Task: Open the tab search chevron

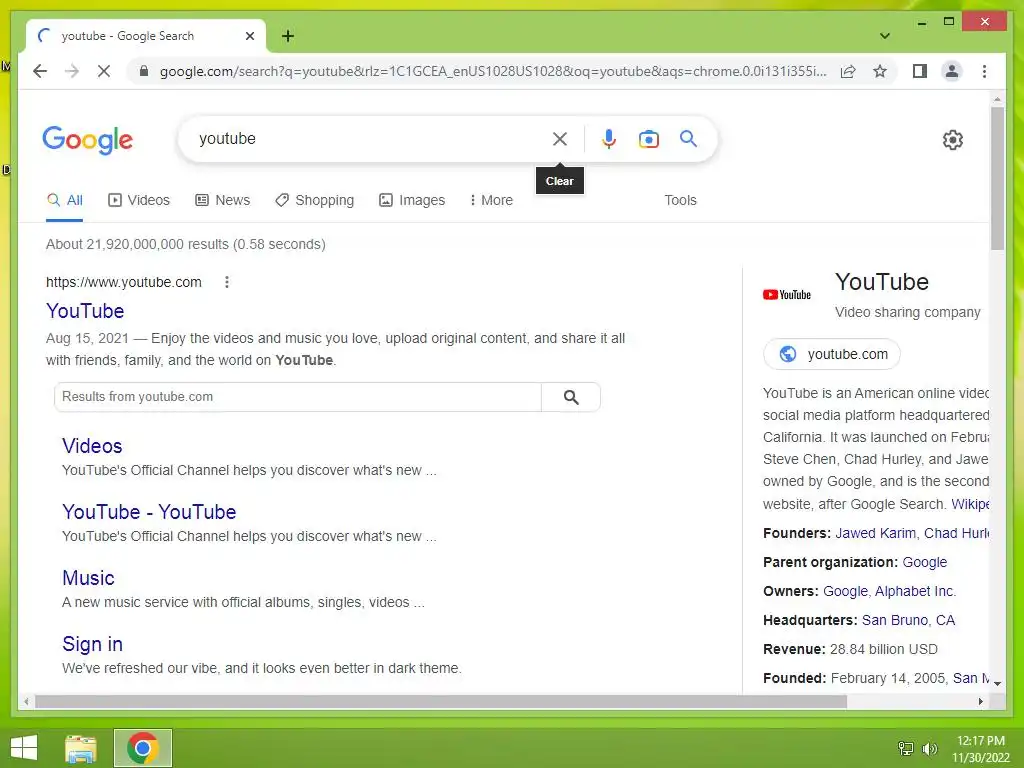Action: (x=885, y=36)
